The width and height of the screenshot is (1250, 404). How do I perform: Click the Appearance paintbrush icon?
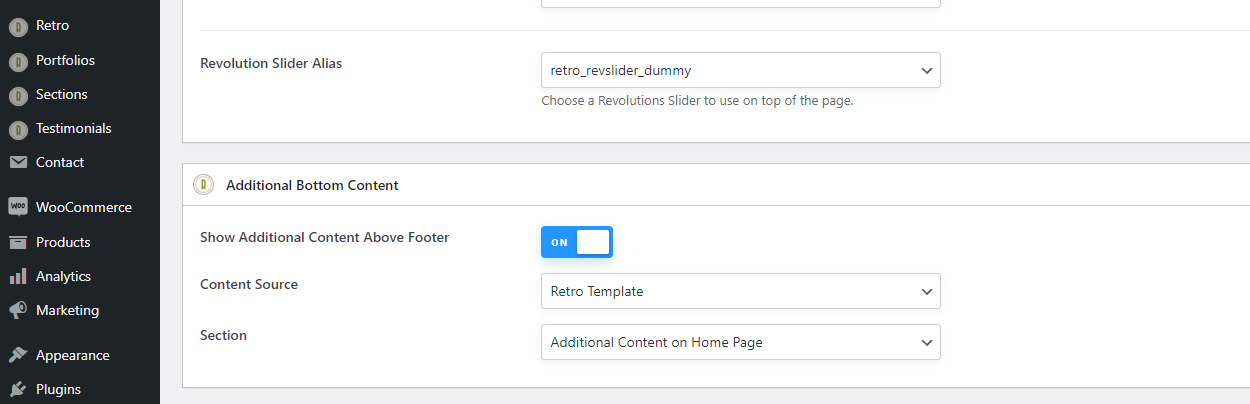click(x=18, y=355)
